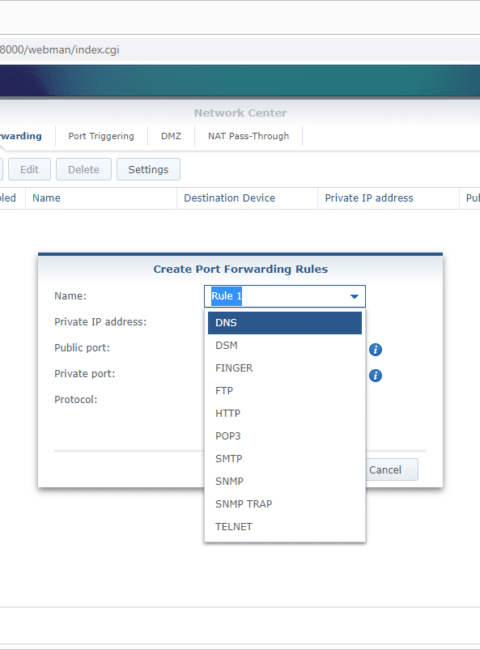Image resolution: width=480 pixels, height=650 pixels.
Task: Click the Settings button
Action: (x=148, y=170)
